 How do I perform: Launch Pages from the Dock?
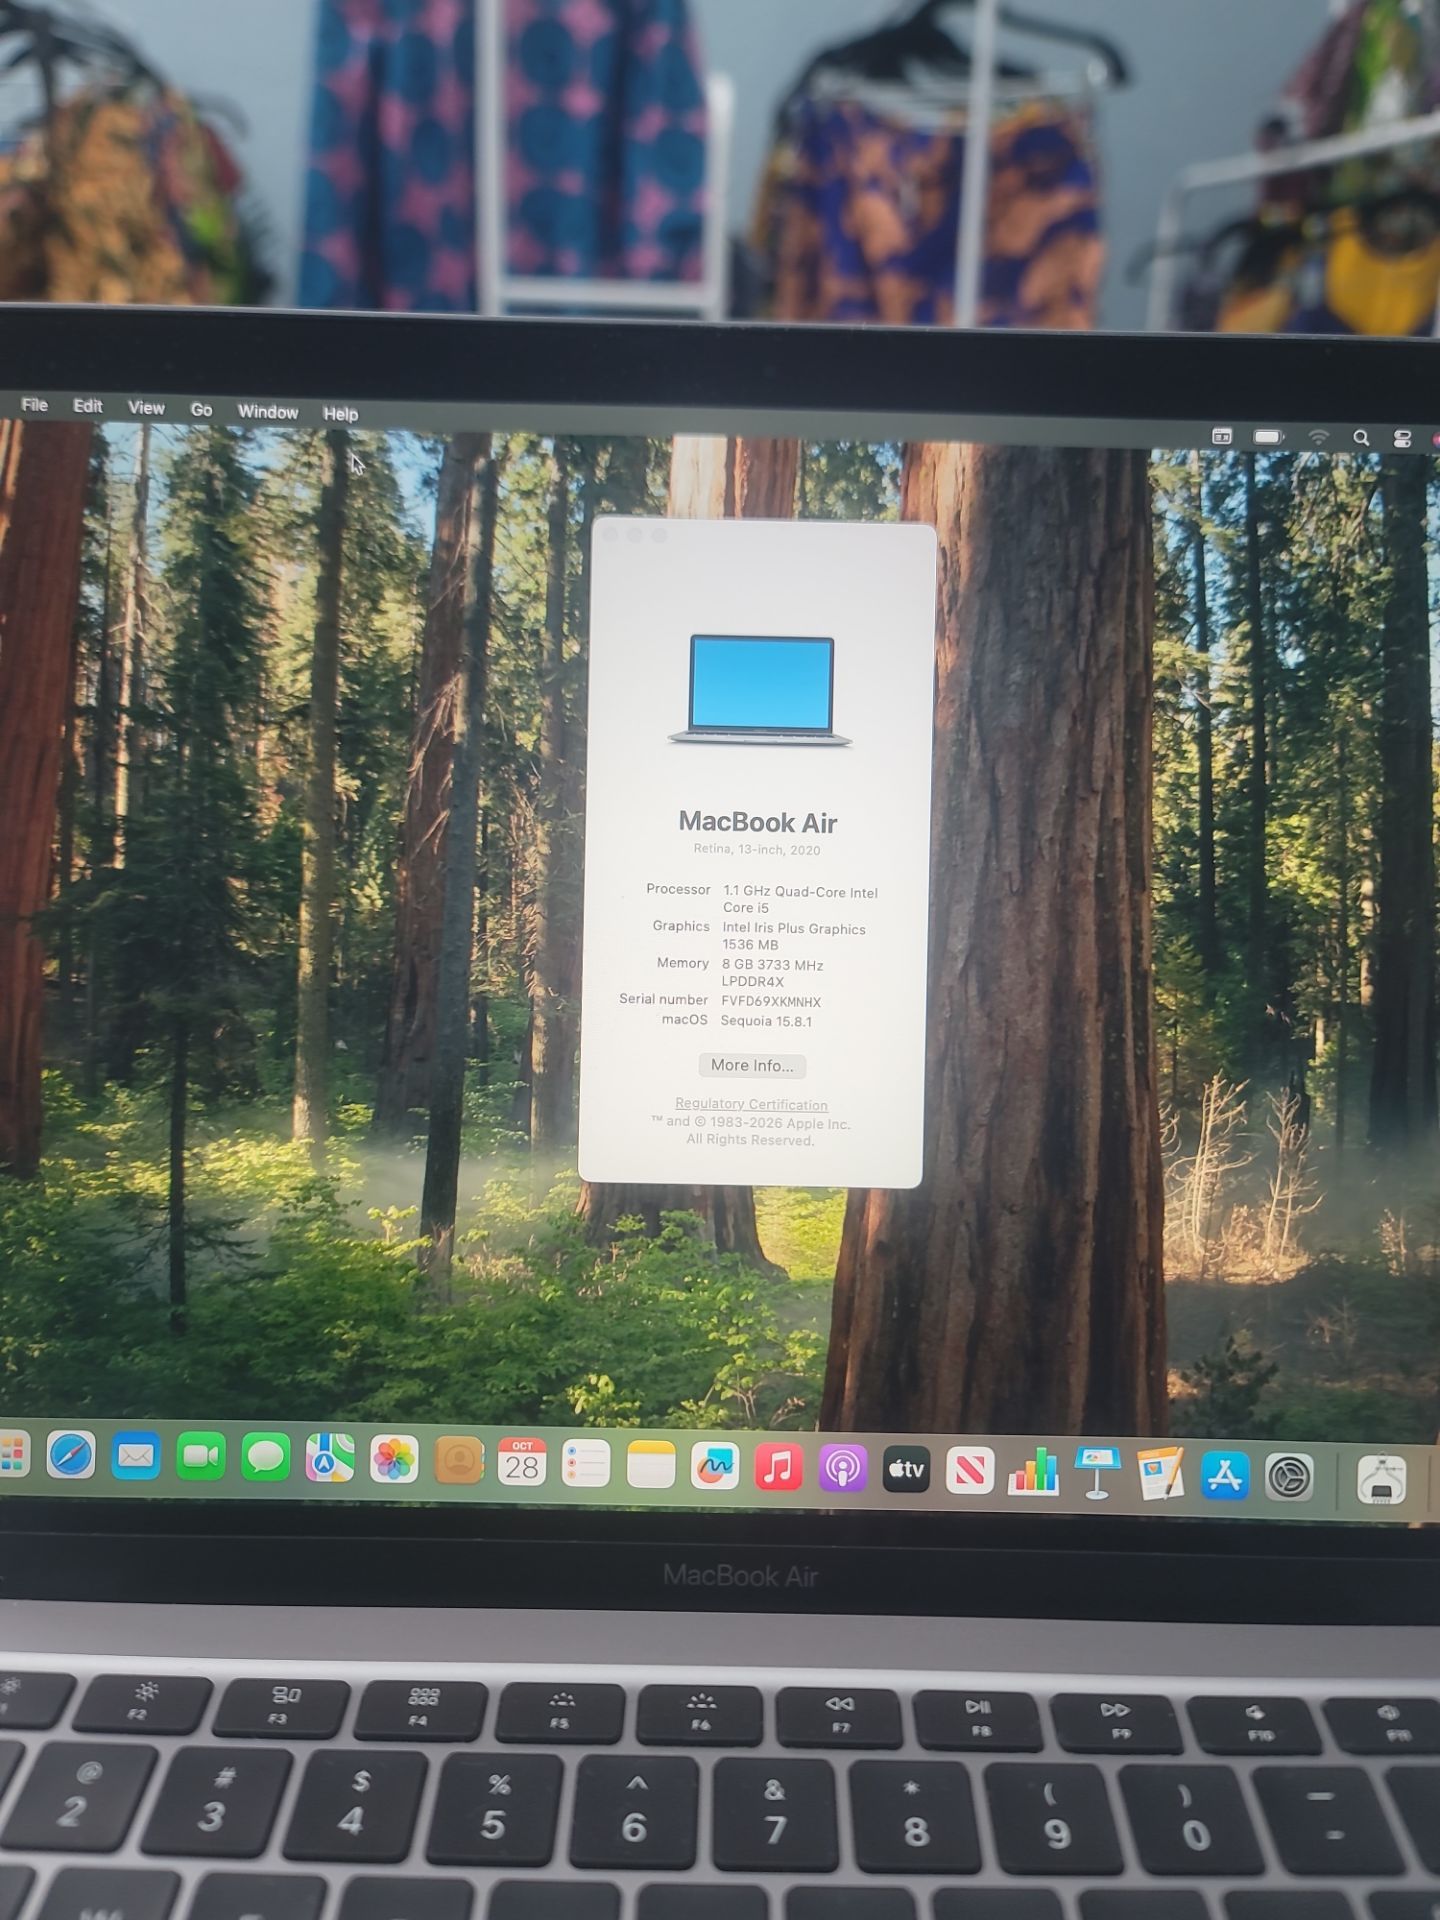click(x=1161, y=1473)
